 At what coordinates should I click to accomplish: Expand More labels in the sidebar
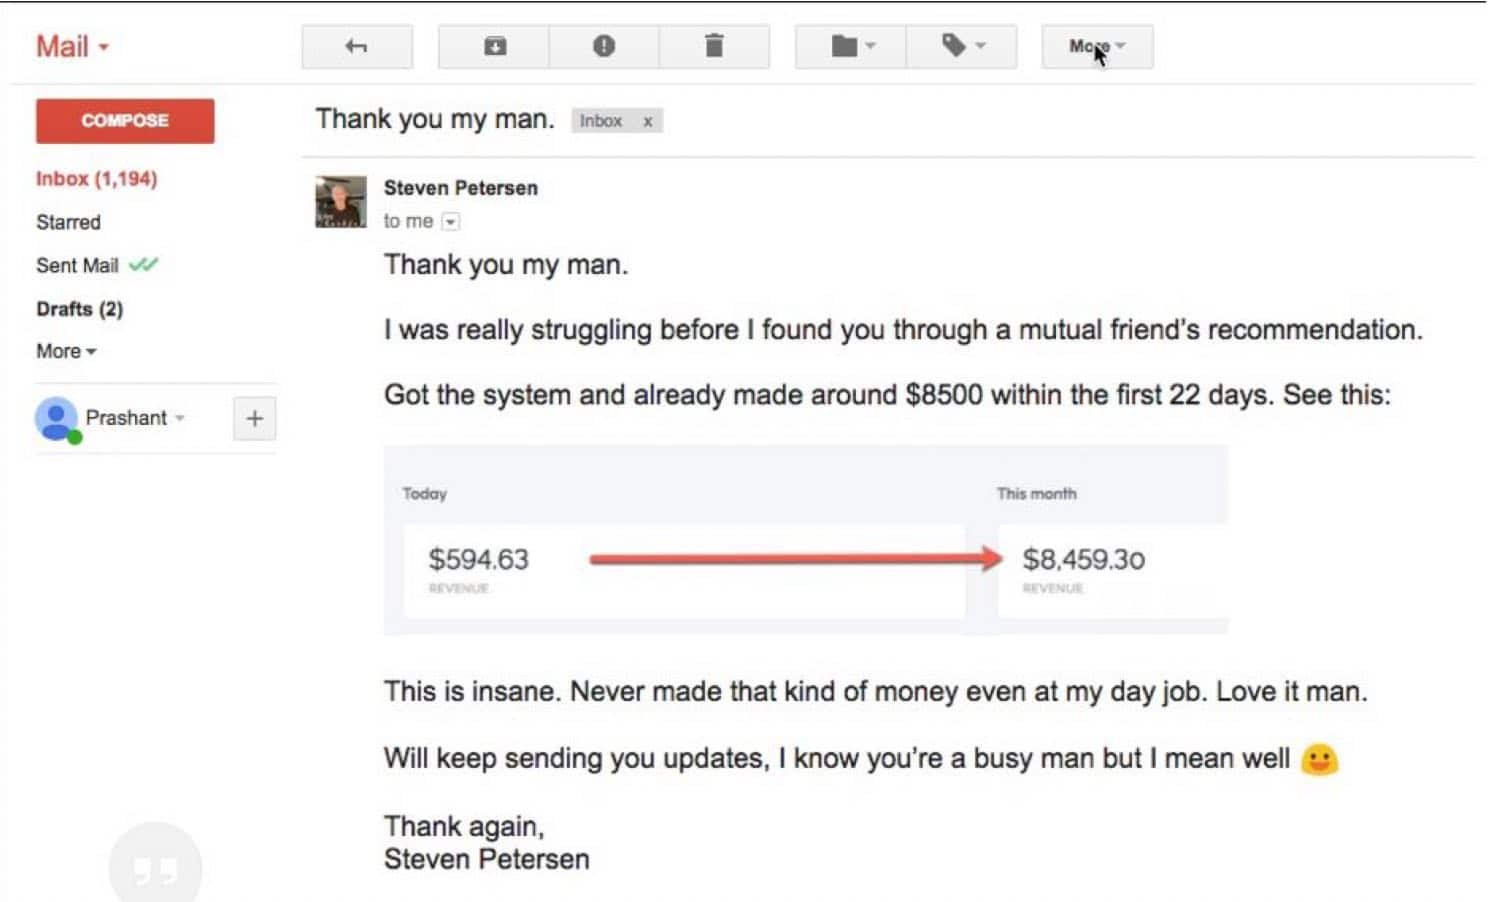point(66,352)
